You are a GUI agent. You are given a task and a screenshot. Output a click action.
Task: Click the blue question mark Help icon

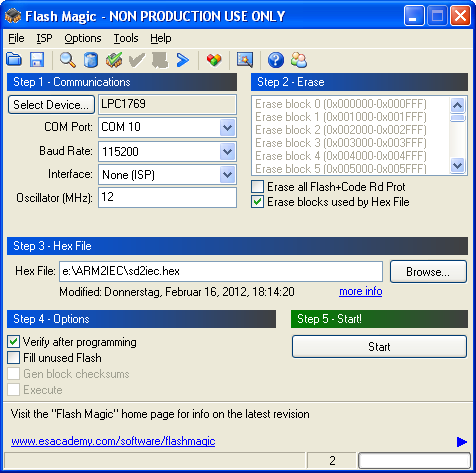point(276,60)
